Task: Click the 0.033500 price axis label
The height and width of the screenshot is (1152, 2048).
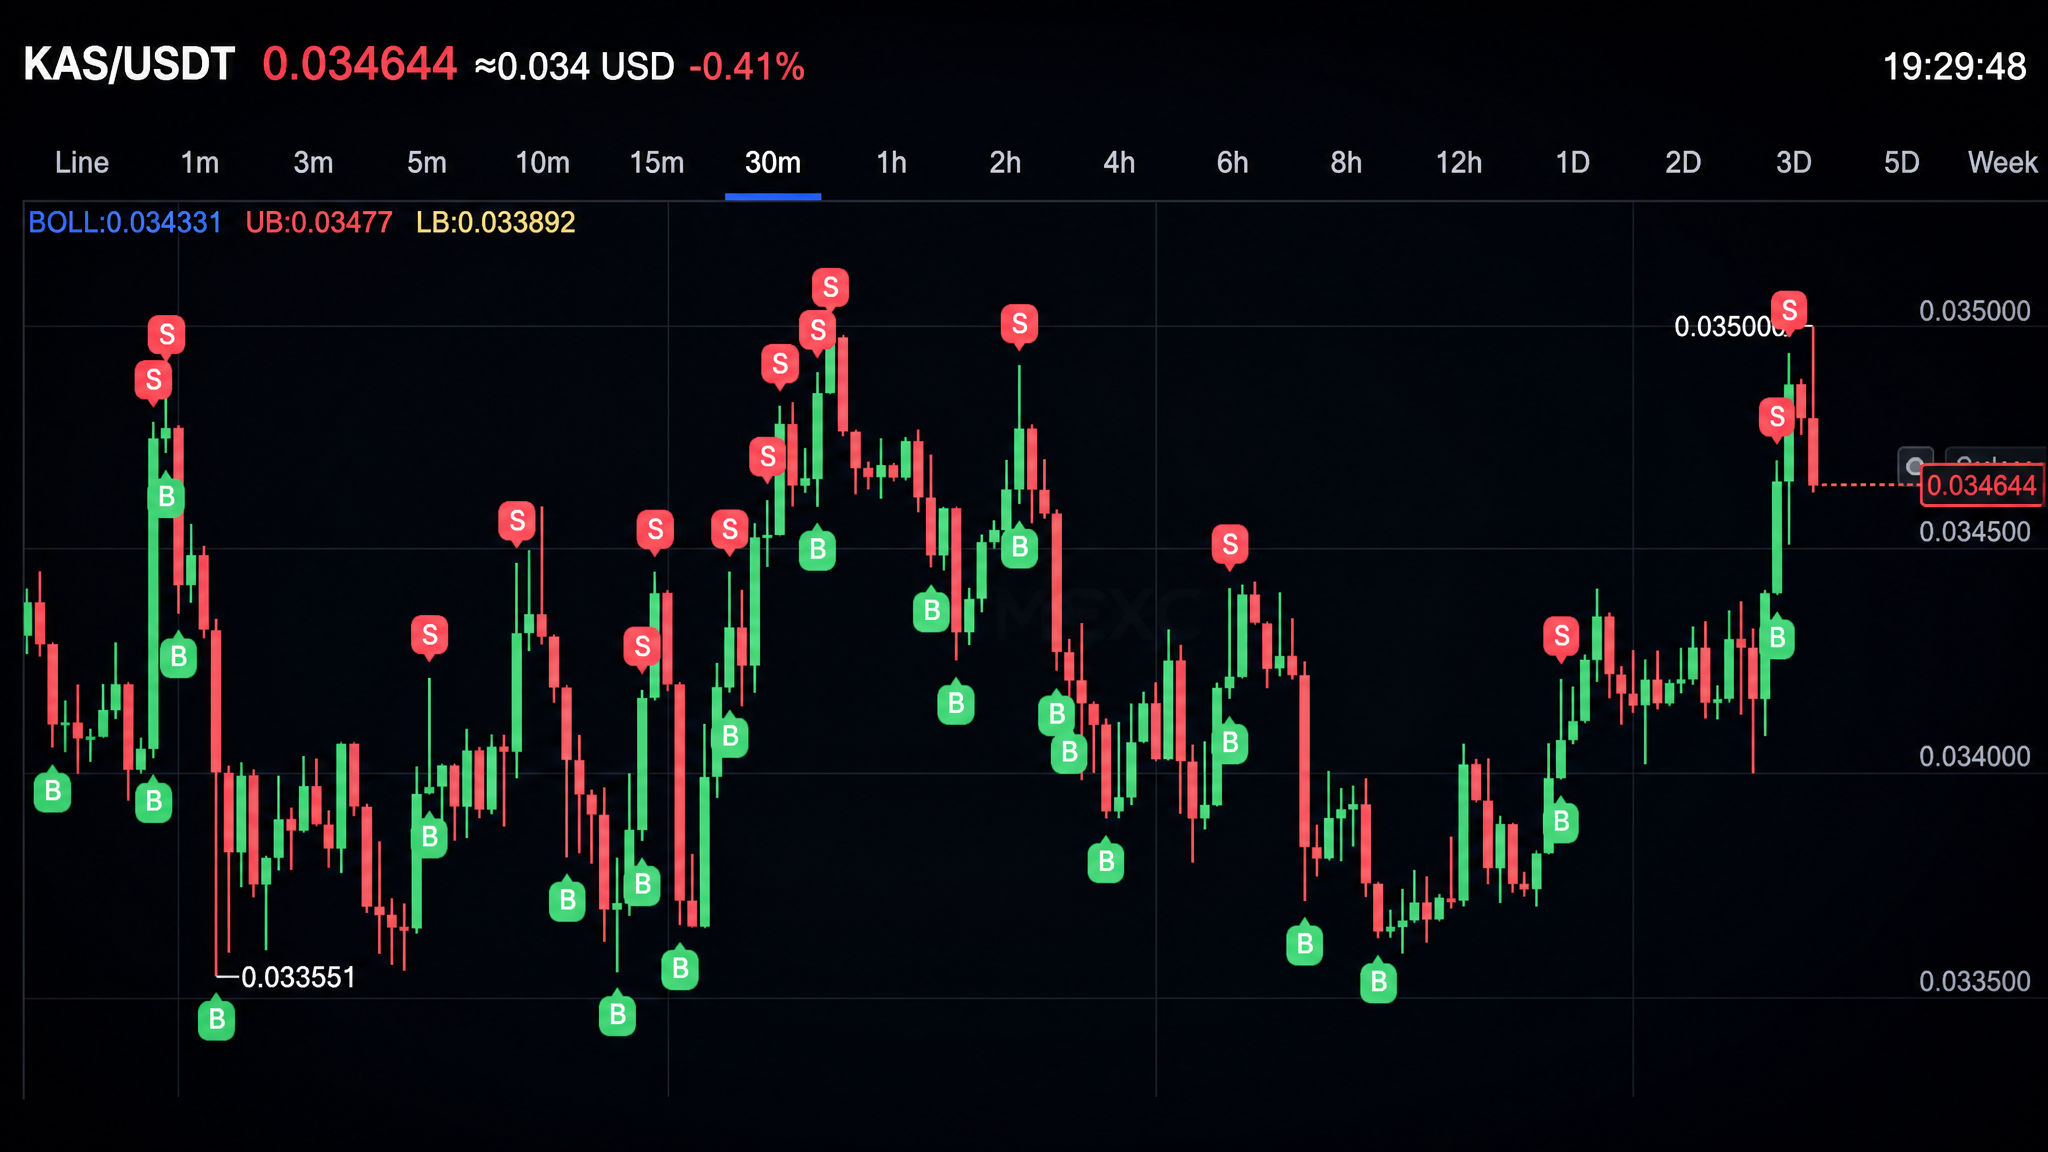Action: [x=1975, y=981]
